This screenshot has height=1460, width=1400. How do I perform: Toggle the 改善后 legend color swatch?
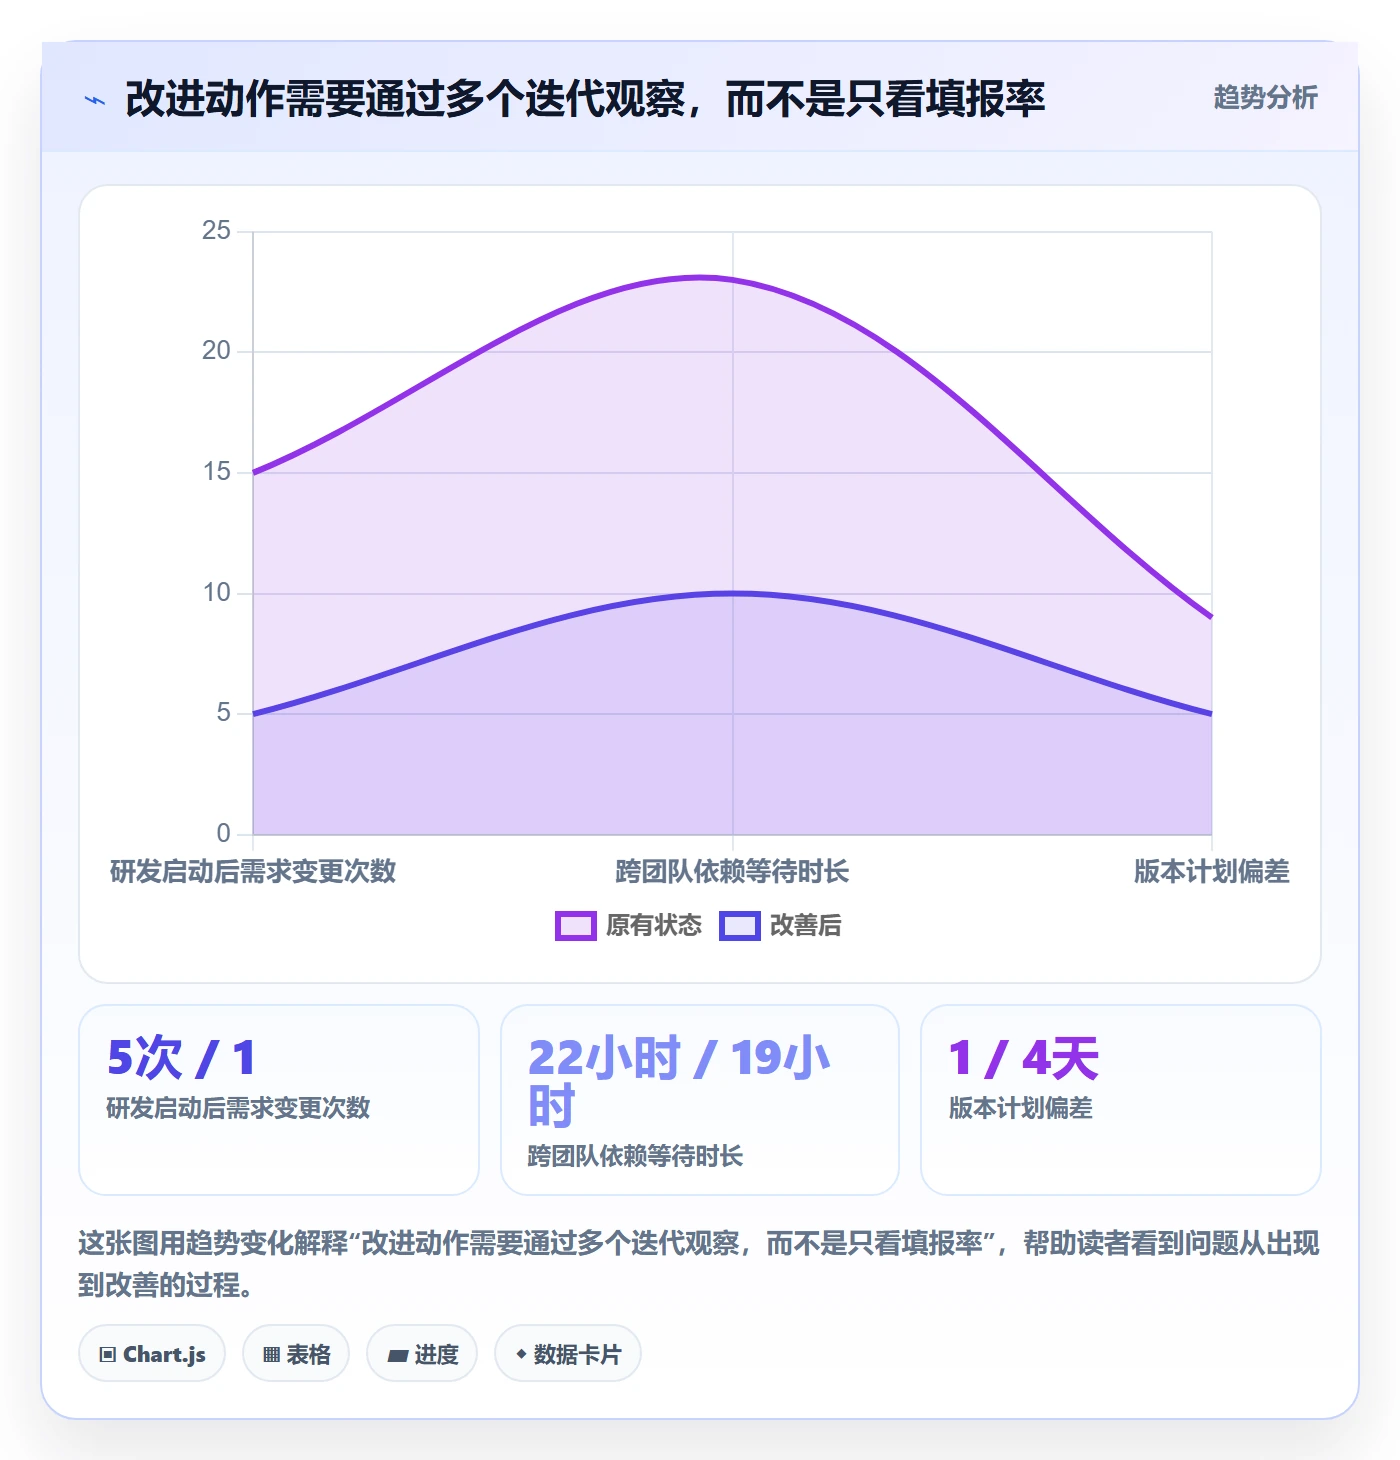(740, 926)
